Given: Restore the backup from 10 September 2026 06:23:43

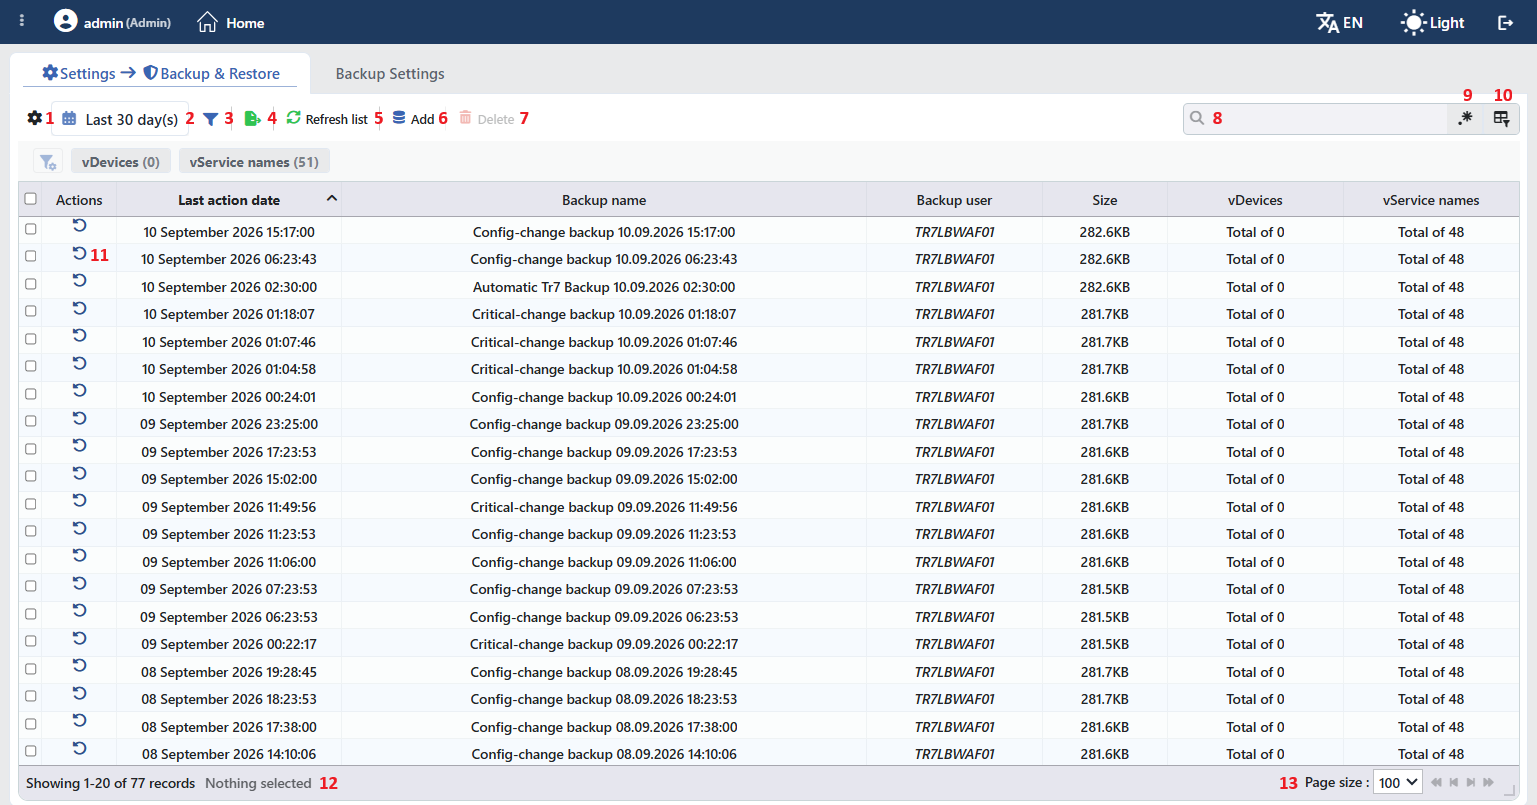Looking at the screenshot, I should point(79,254).
